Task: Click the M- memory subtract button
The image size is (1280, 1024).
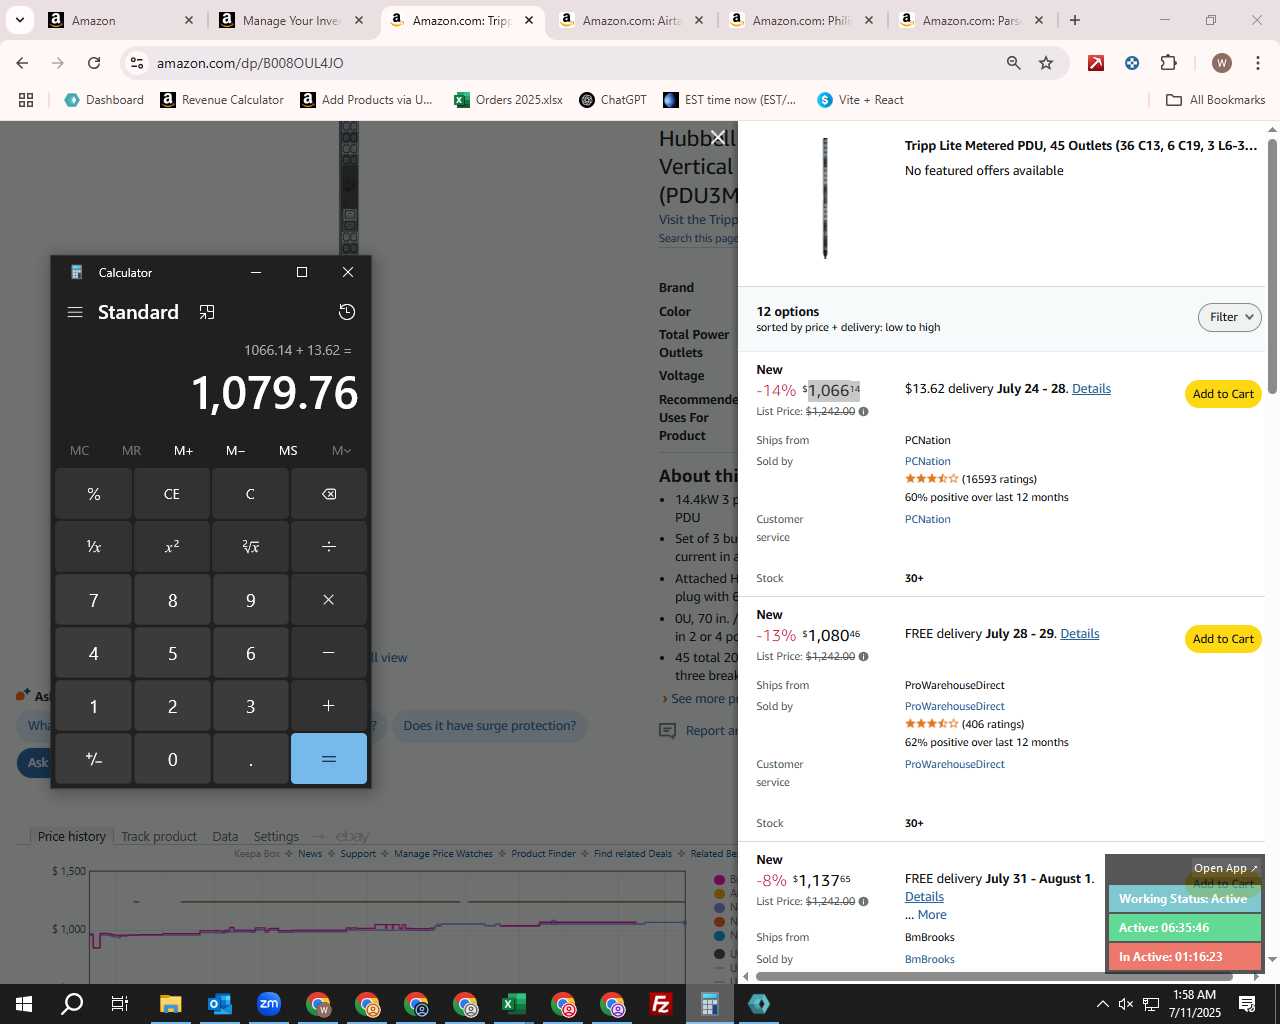Action: point(236,451)
